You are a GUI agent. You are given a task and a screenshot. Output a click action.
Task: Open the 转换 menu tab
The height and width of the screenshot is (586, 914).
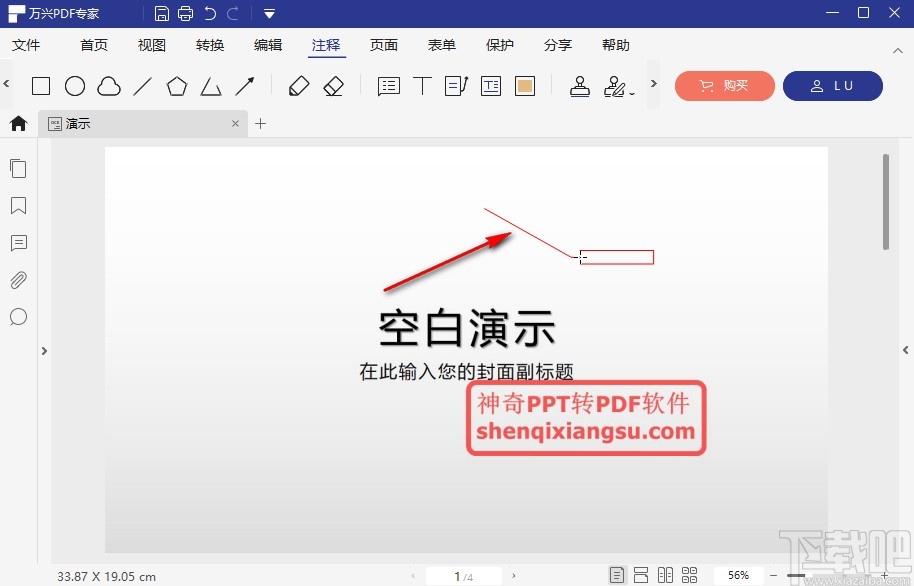(209, 45)
